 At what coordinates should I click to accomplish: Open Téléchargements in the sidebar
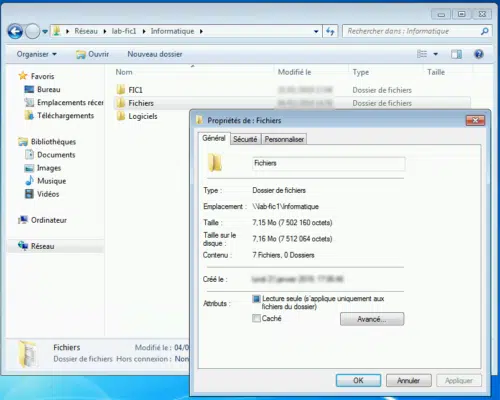point(65,116)
